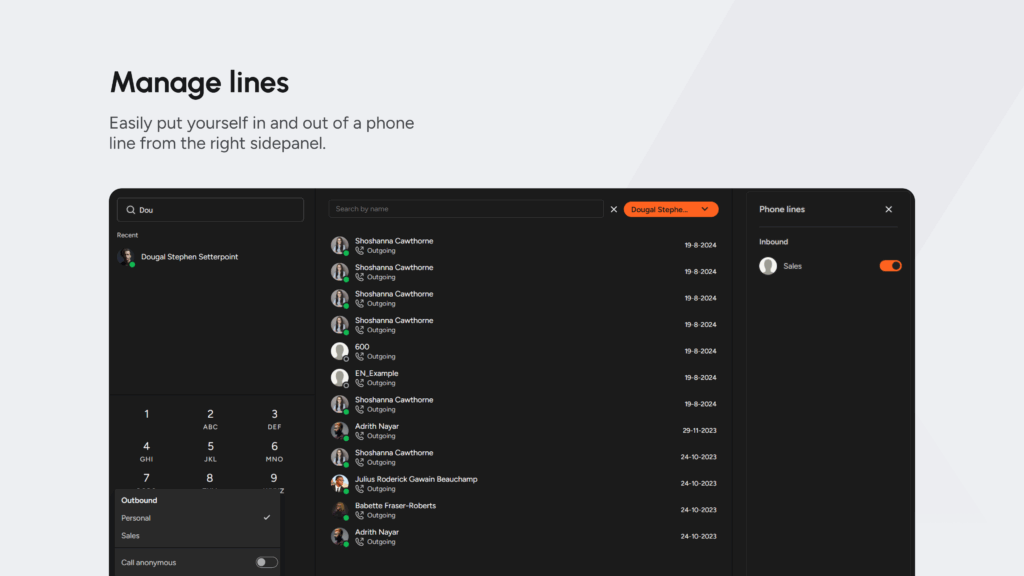Click the Sales line avatar icon
The height and width of the screenshot is (576, 1024).
(x=768, y=266)
